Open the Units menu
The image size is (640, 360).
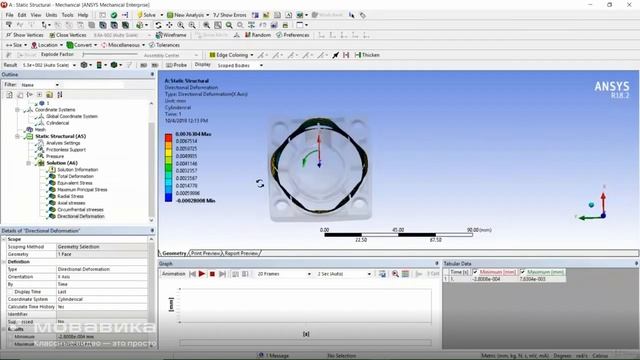51,15
